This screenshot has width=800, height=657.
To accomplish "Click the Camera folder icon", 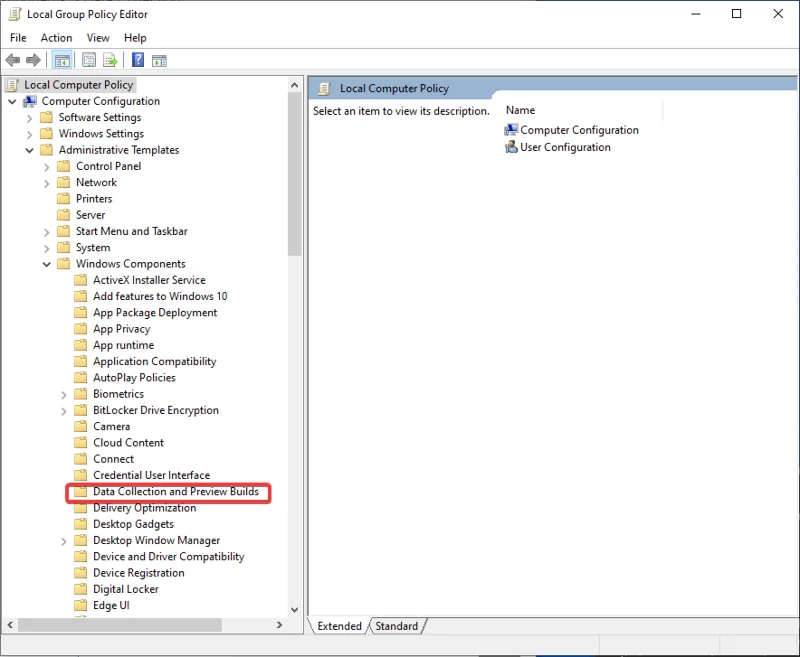I will tap(81, 426).
